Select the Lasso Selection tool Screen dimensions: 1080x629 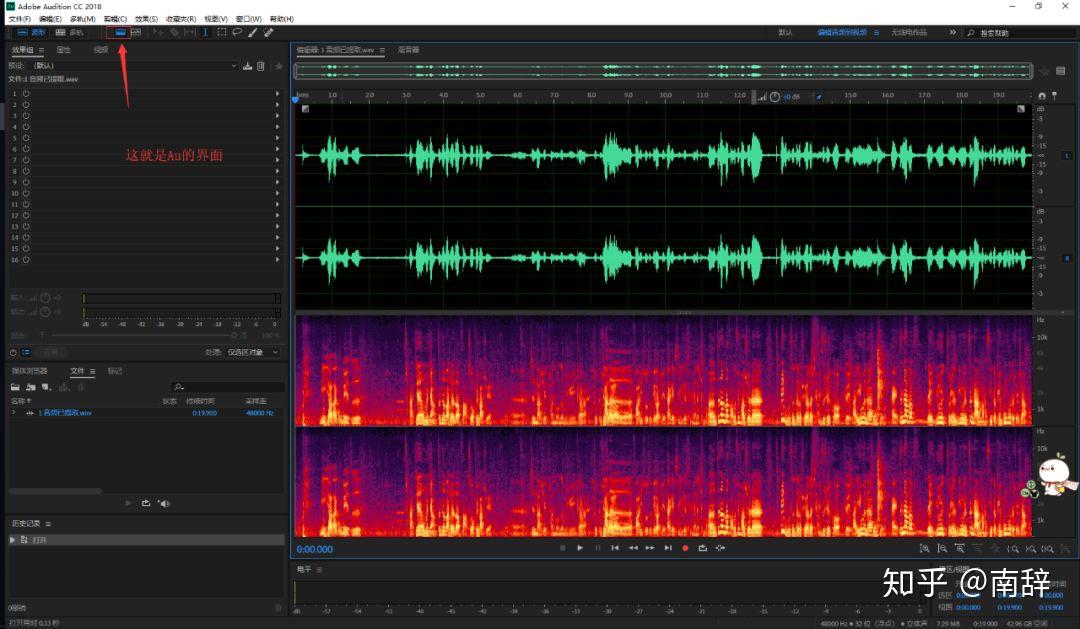[x=237, y=32]
